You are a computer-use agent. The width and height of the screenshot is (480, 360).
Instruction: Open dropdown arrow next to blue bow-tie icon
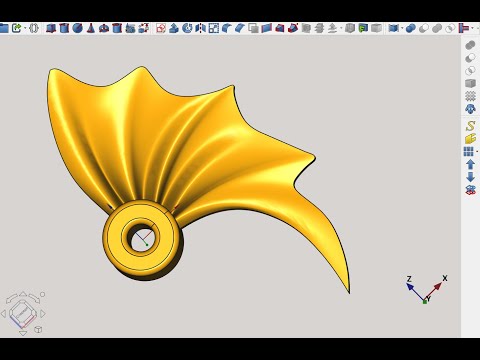tap(402, 29)
